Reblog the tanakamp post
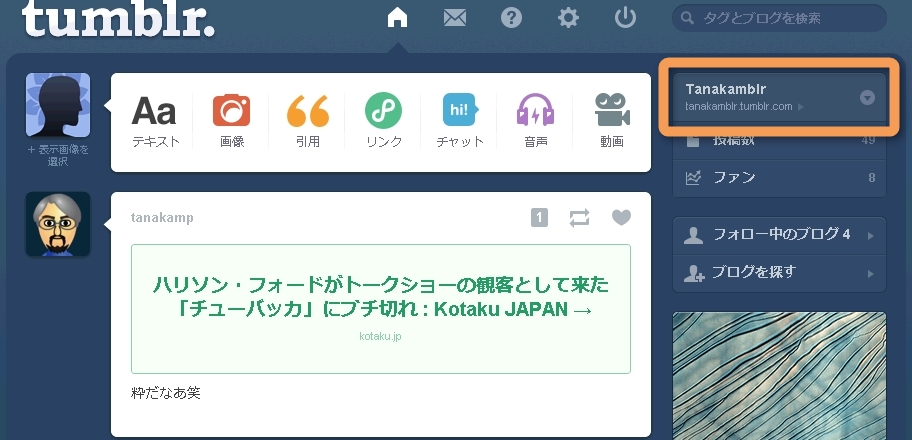Viewport: 912px width, 440px height. (x=579, y=218)
